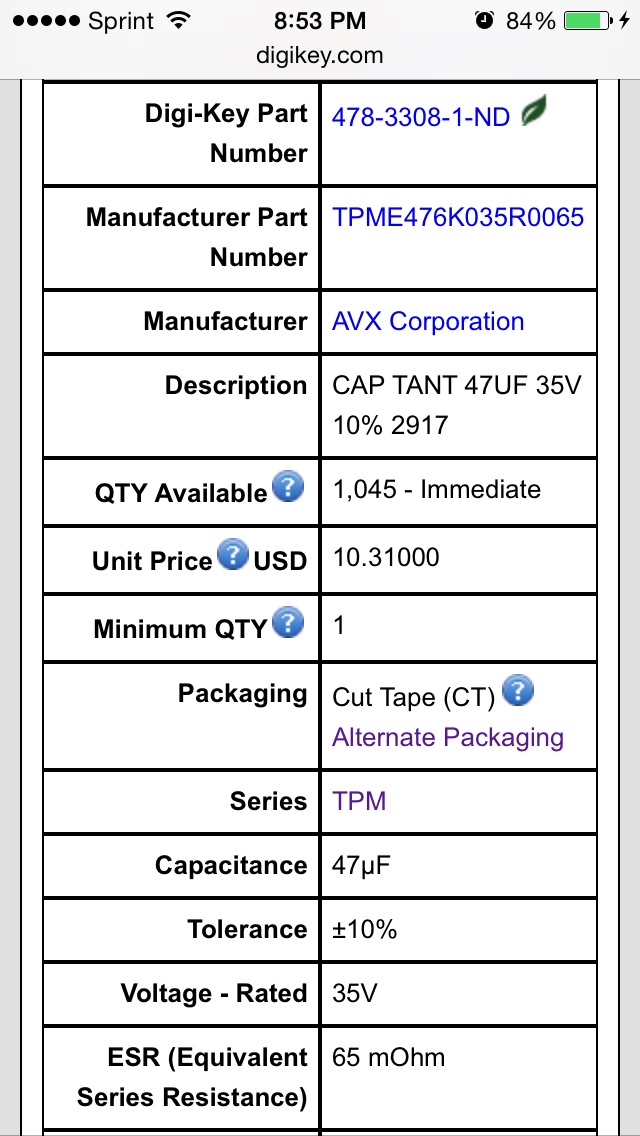Open the Alternate Packaging link

pos(448,738)
